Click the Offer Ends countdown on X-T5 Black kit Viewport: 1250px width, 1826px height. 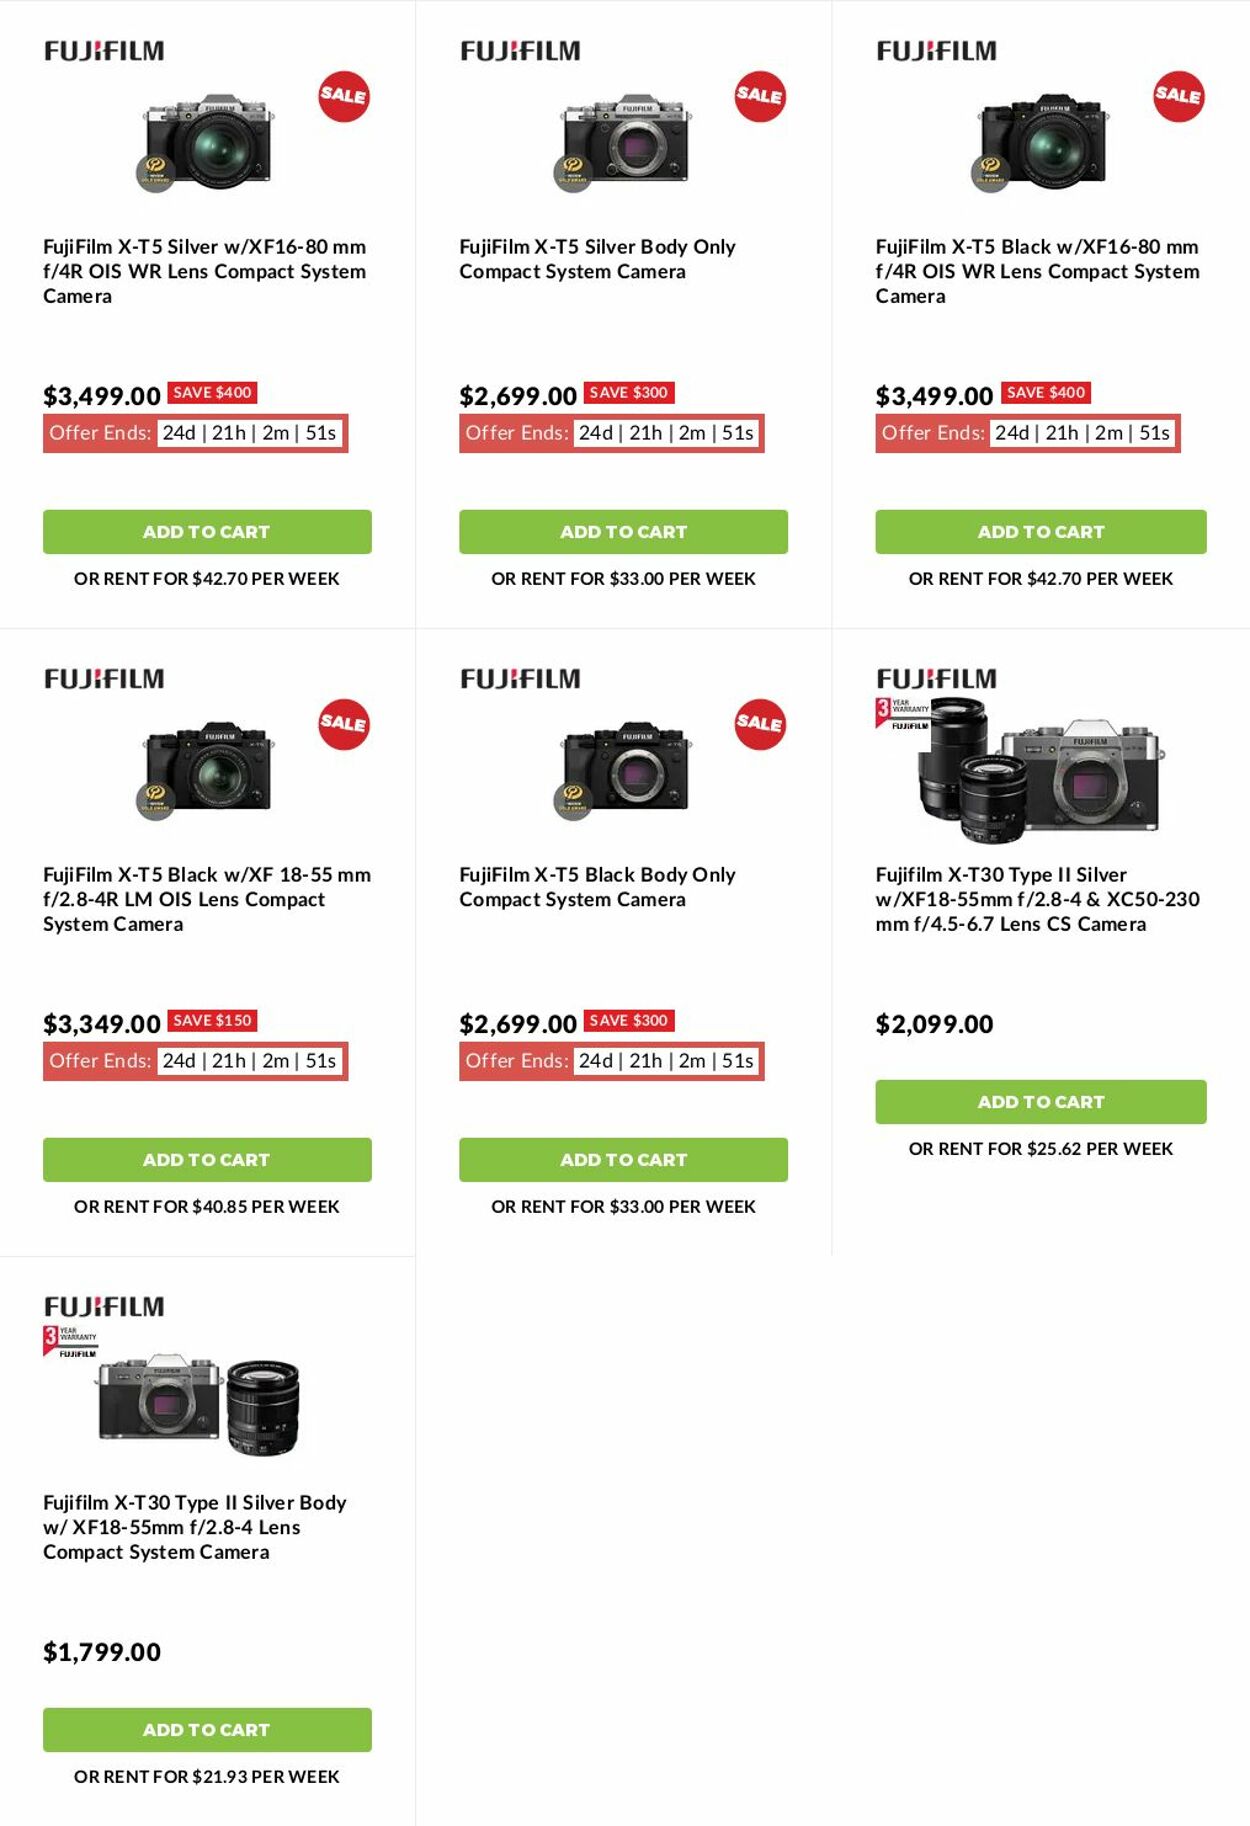pyautogui.click(x=1025, y=434)
